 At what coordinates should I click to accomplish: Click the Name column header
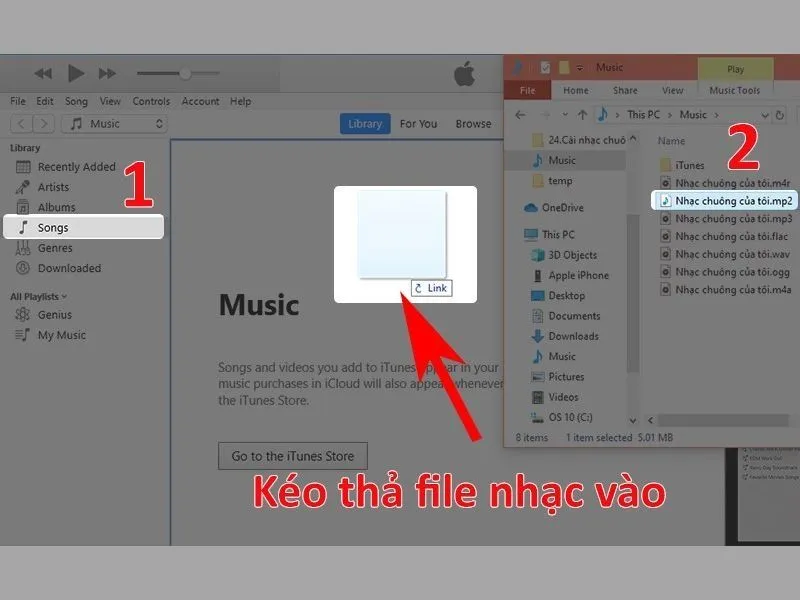tap(671, 141)
